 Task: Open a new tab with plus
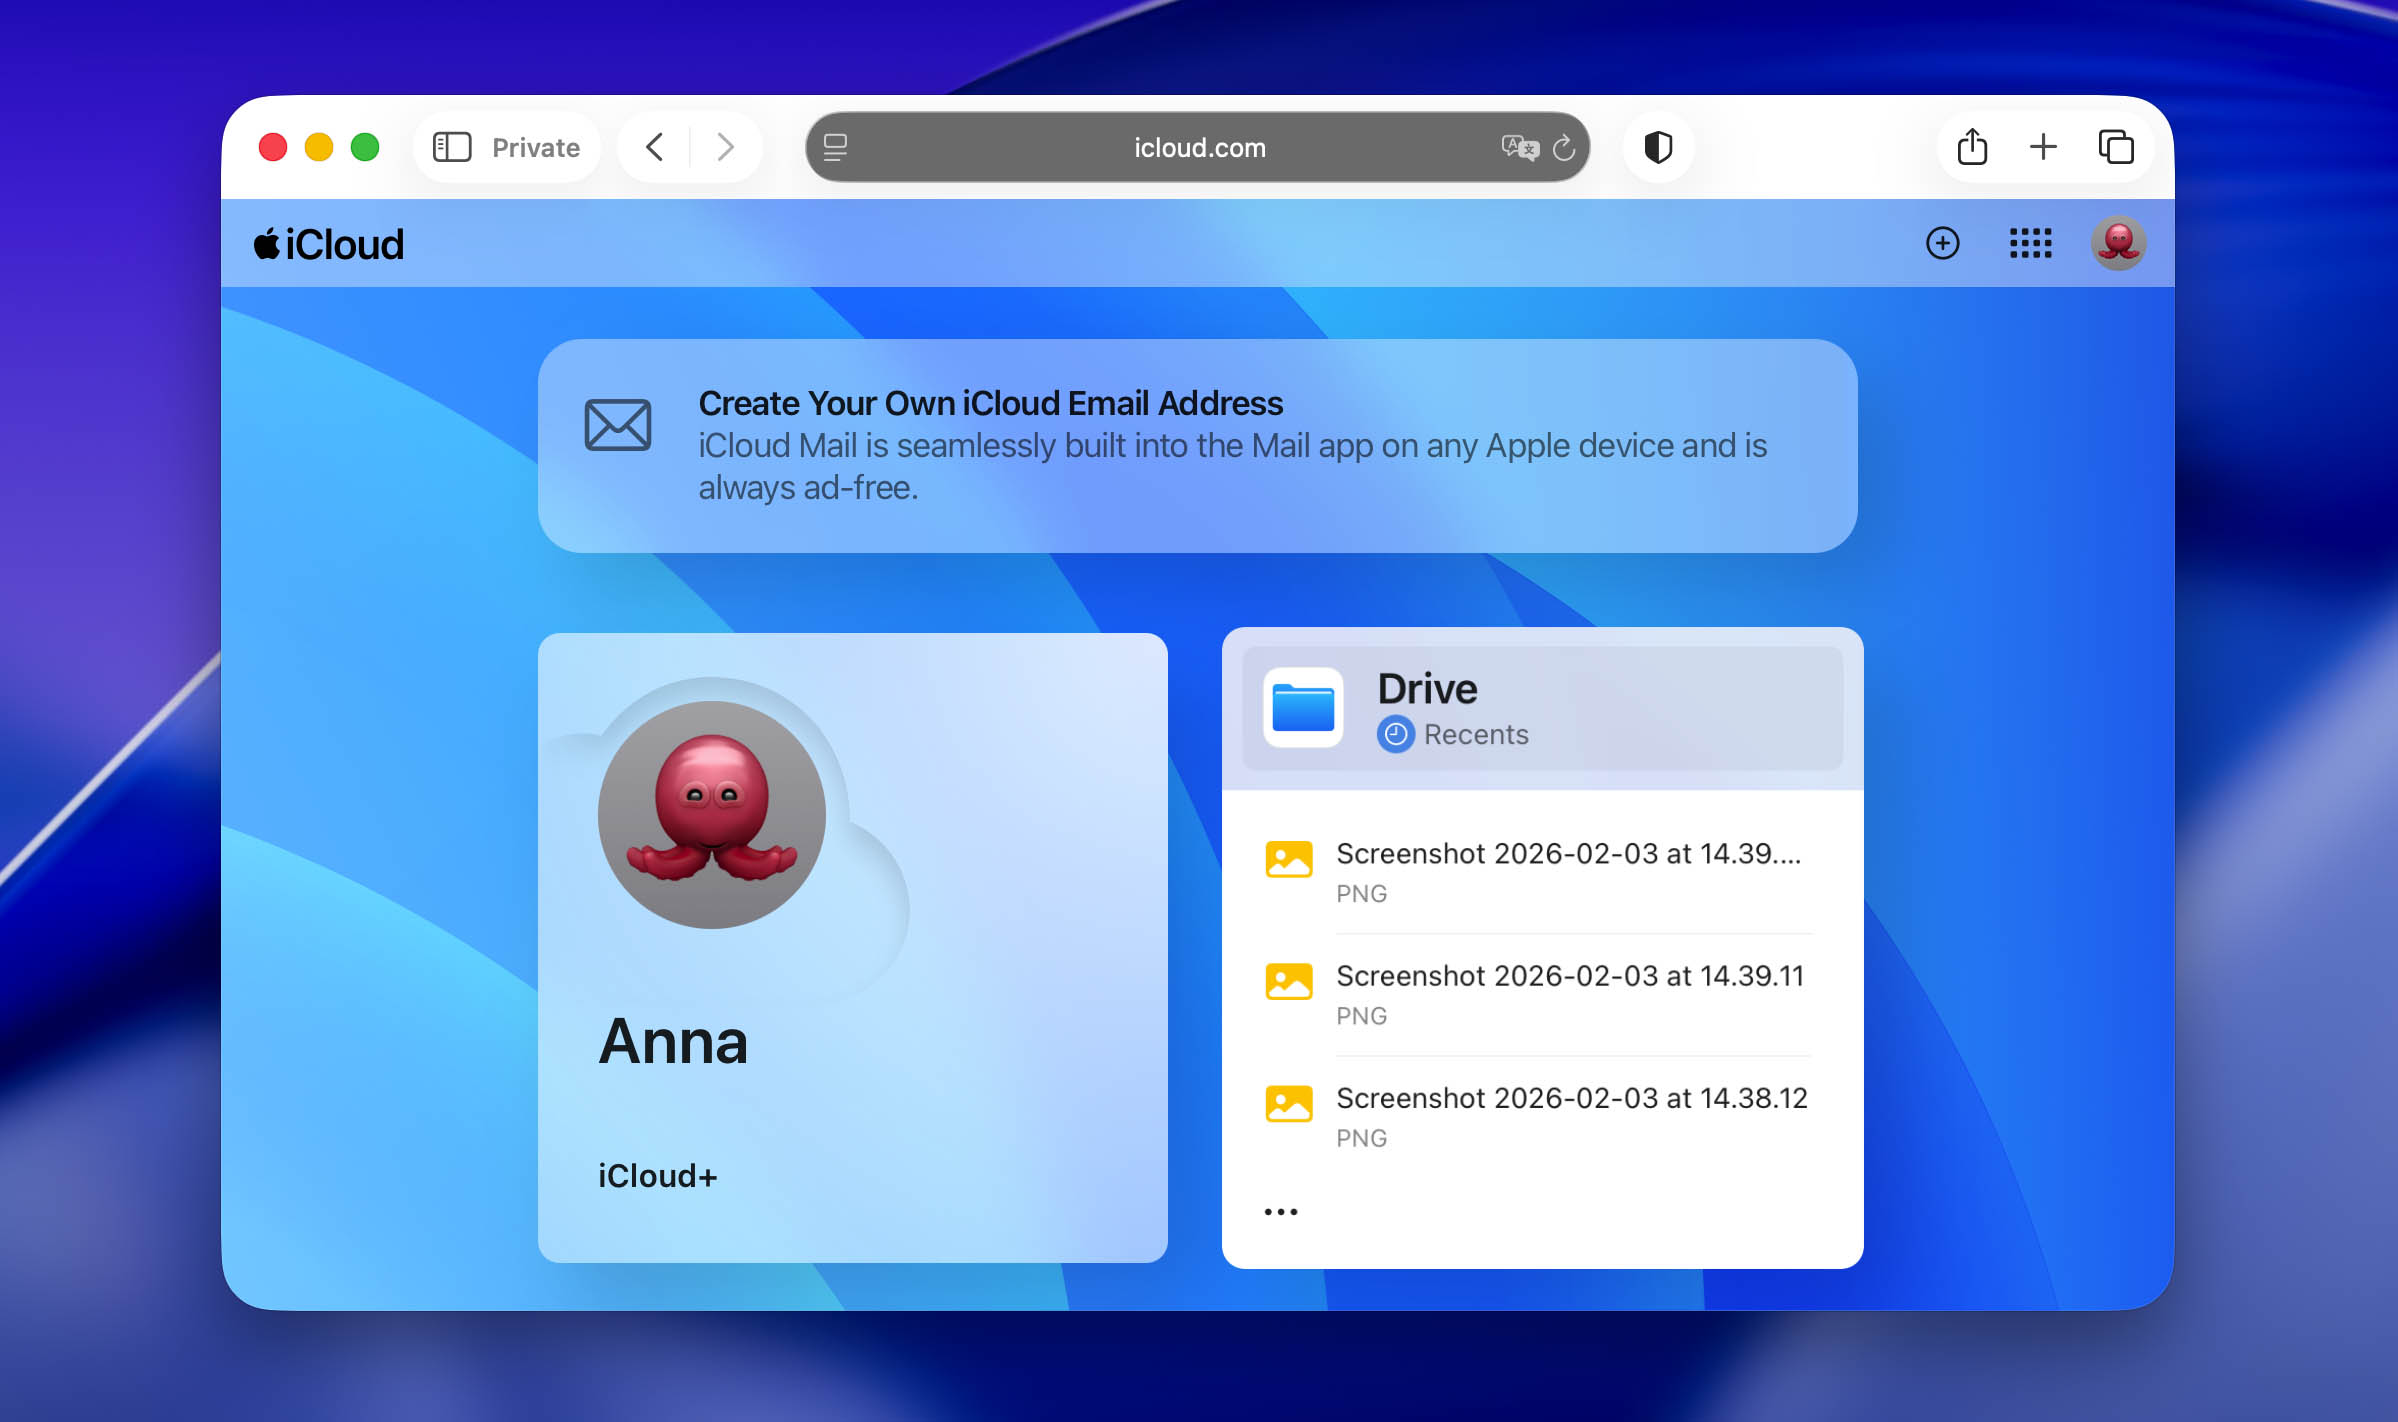(x=2043, y=147)
